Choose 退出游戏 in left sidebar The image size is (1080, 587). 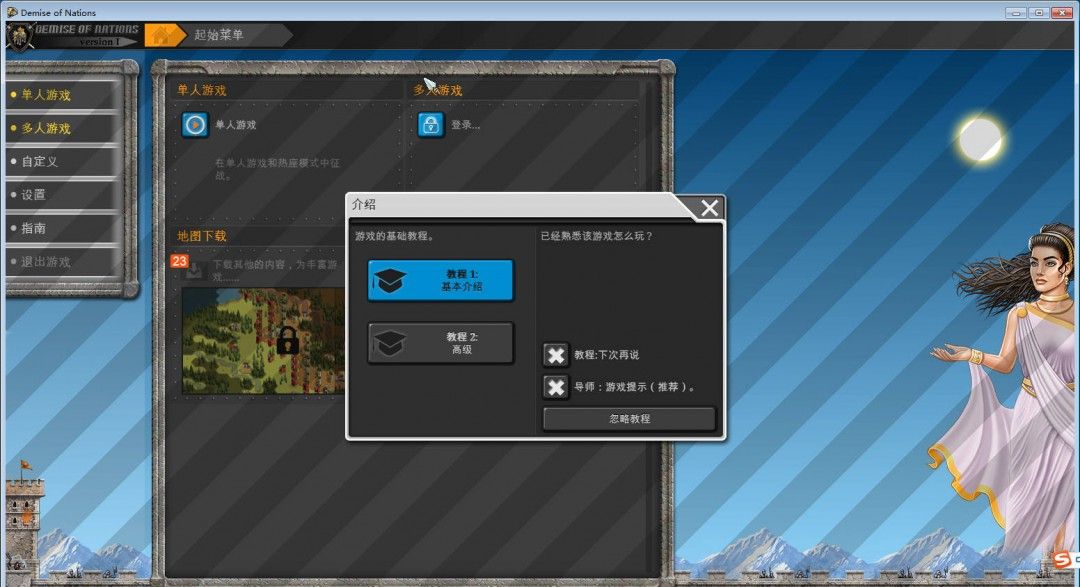coord(63,262)
